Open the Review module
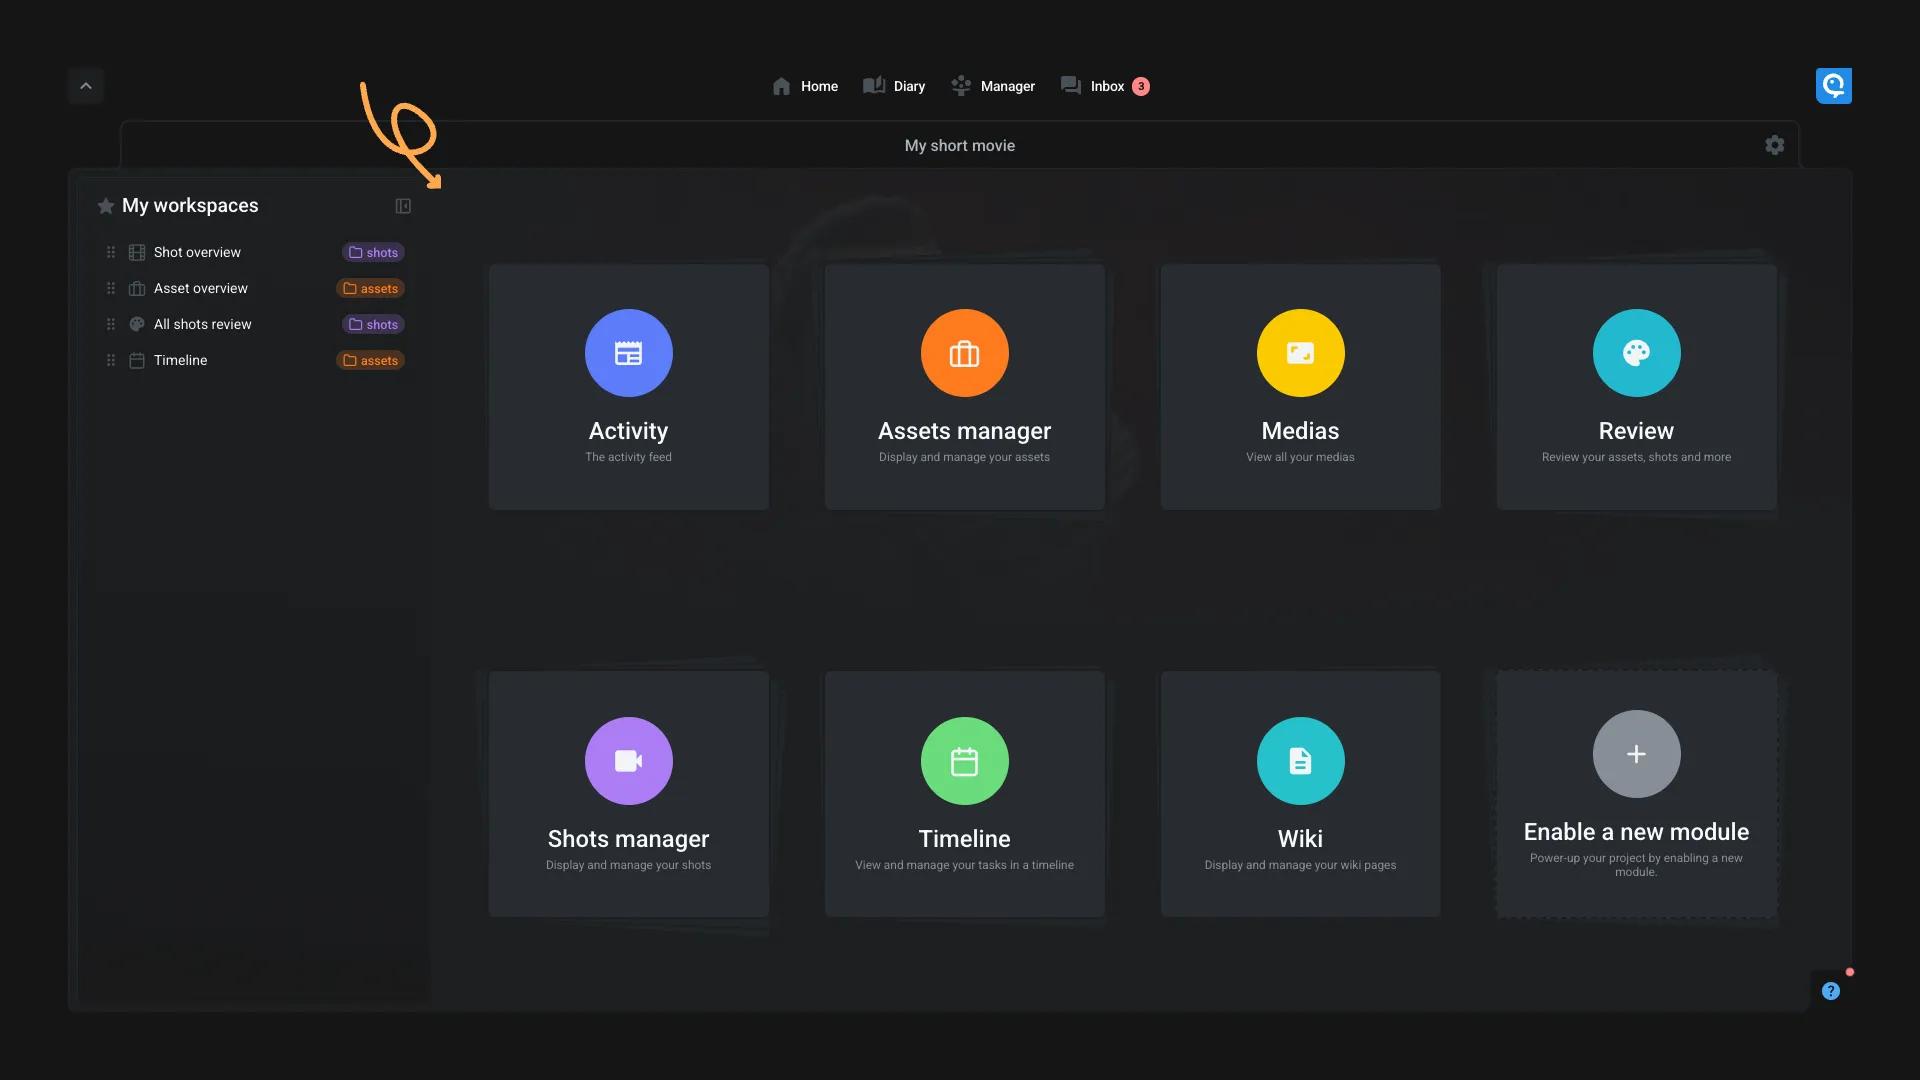1920x1080 pixels. (1635, 386)
